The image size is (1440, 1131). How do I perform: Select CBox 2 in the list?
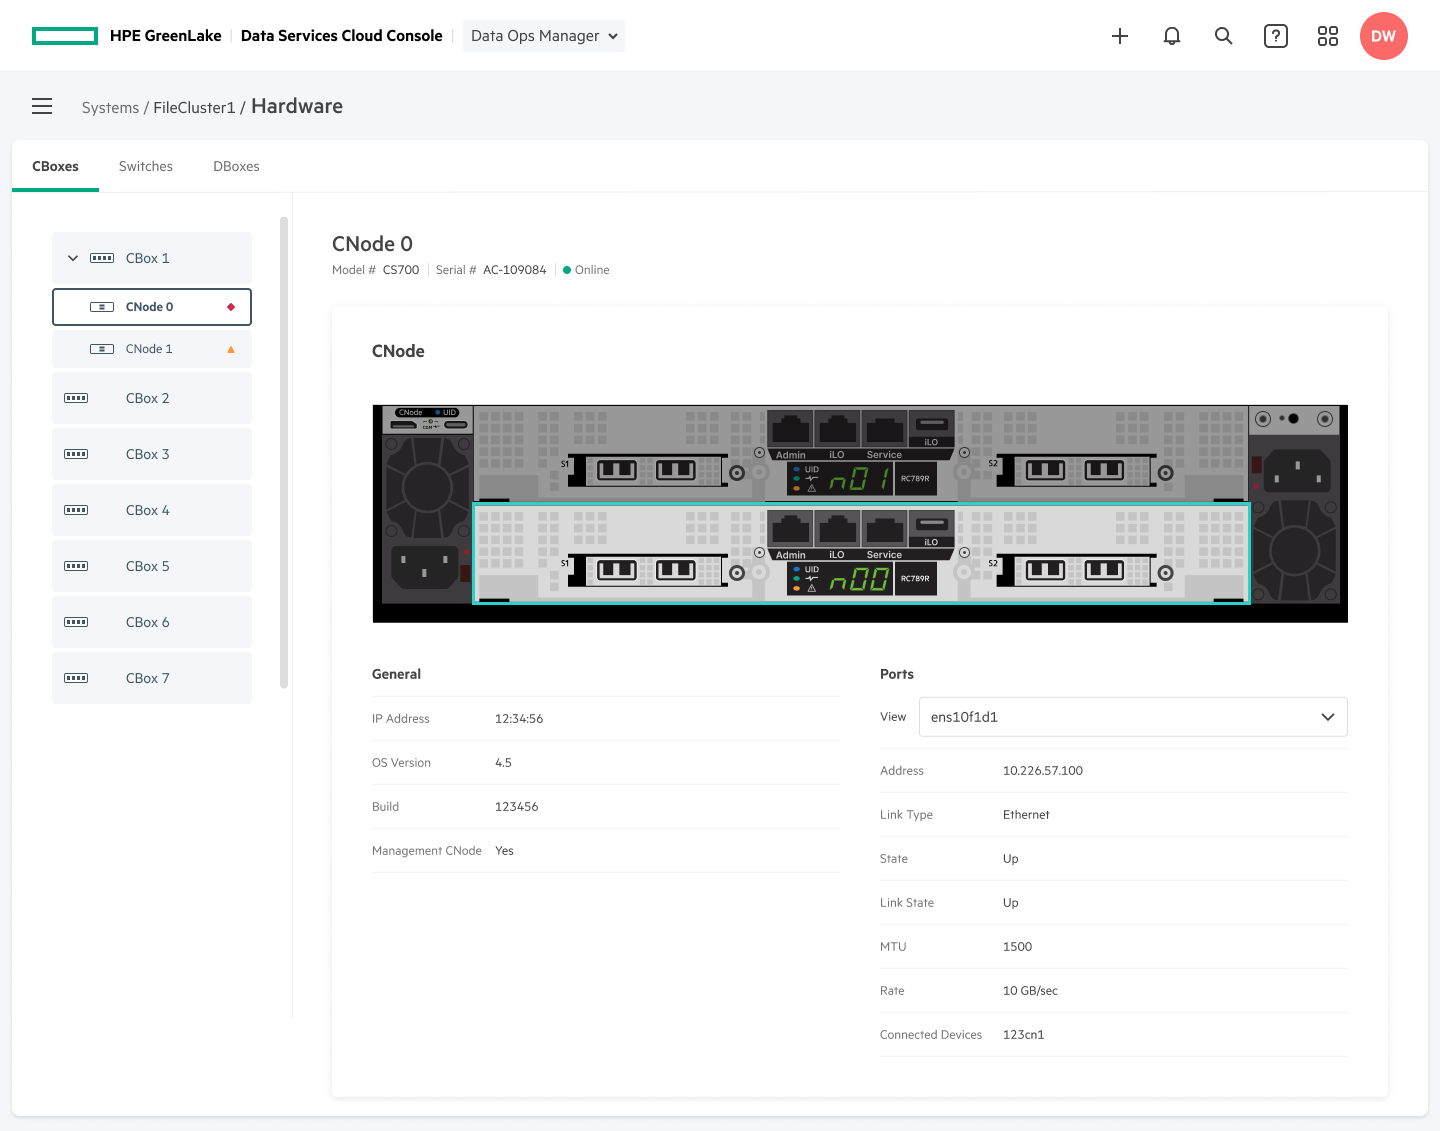[152, 398]
